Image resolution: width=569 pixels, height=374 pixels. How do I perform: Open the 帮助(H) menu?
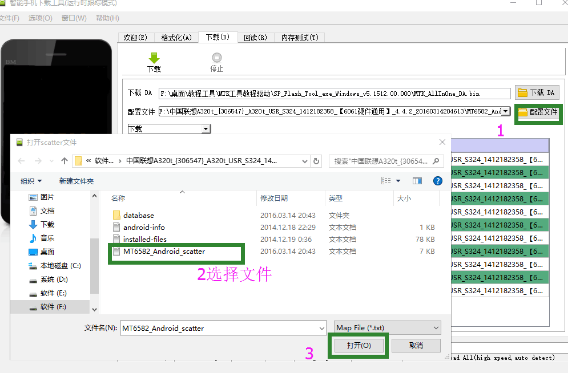tap(107, 18)
